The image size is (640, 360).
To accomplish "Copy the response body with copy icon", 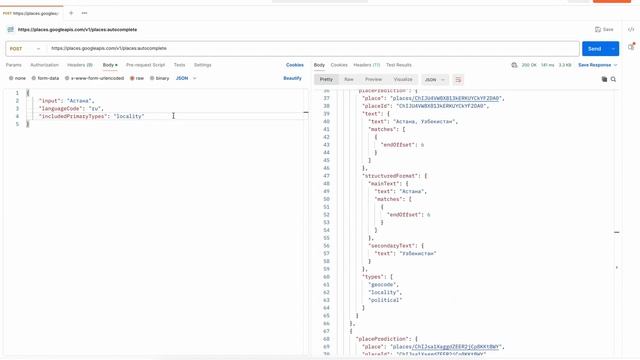I will 604,79.
